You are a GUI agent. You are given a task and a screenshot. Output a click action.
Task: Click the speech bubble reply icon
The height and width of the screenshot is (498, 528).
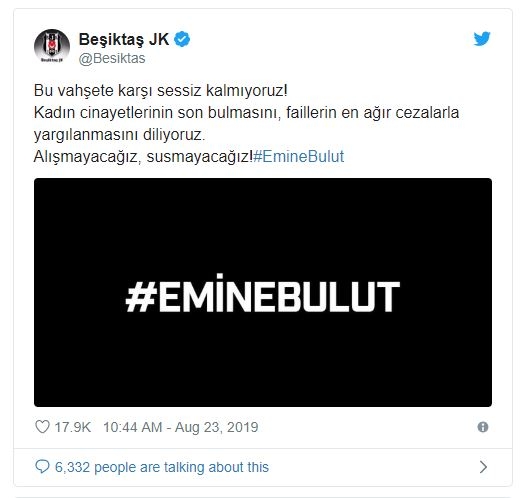click(42, 467)
